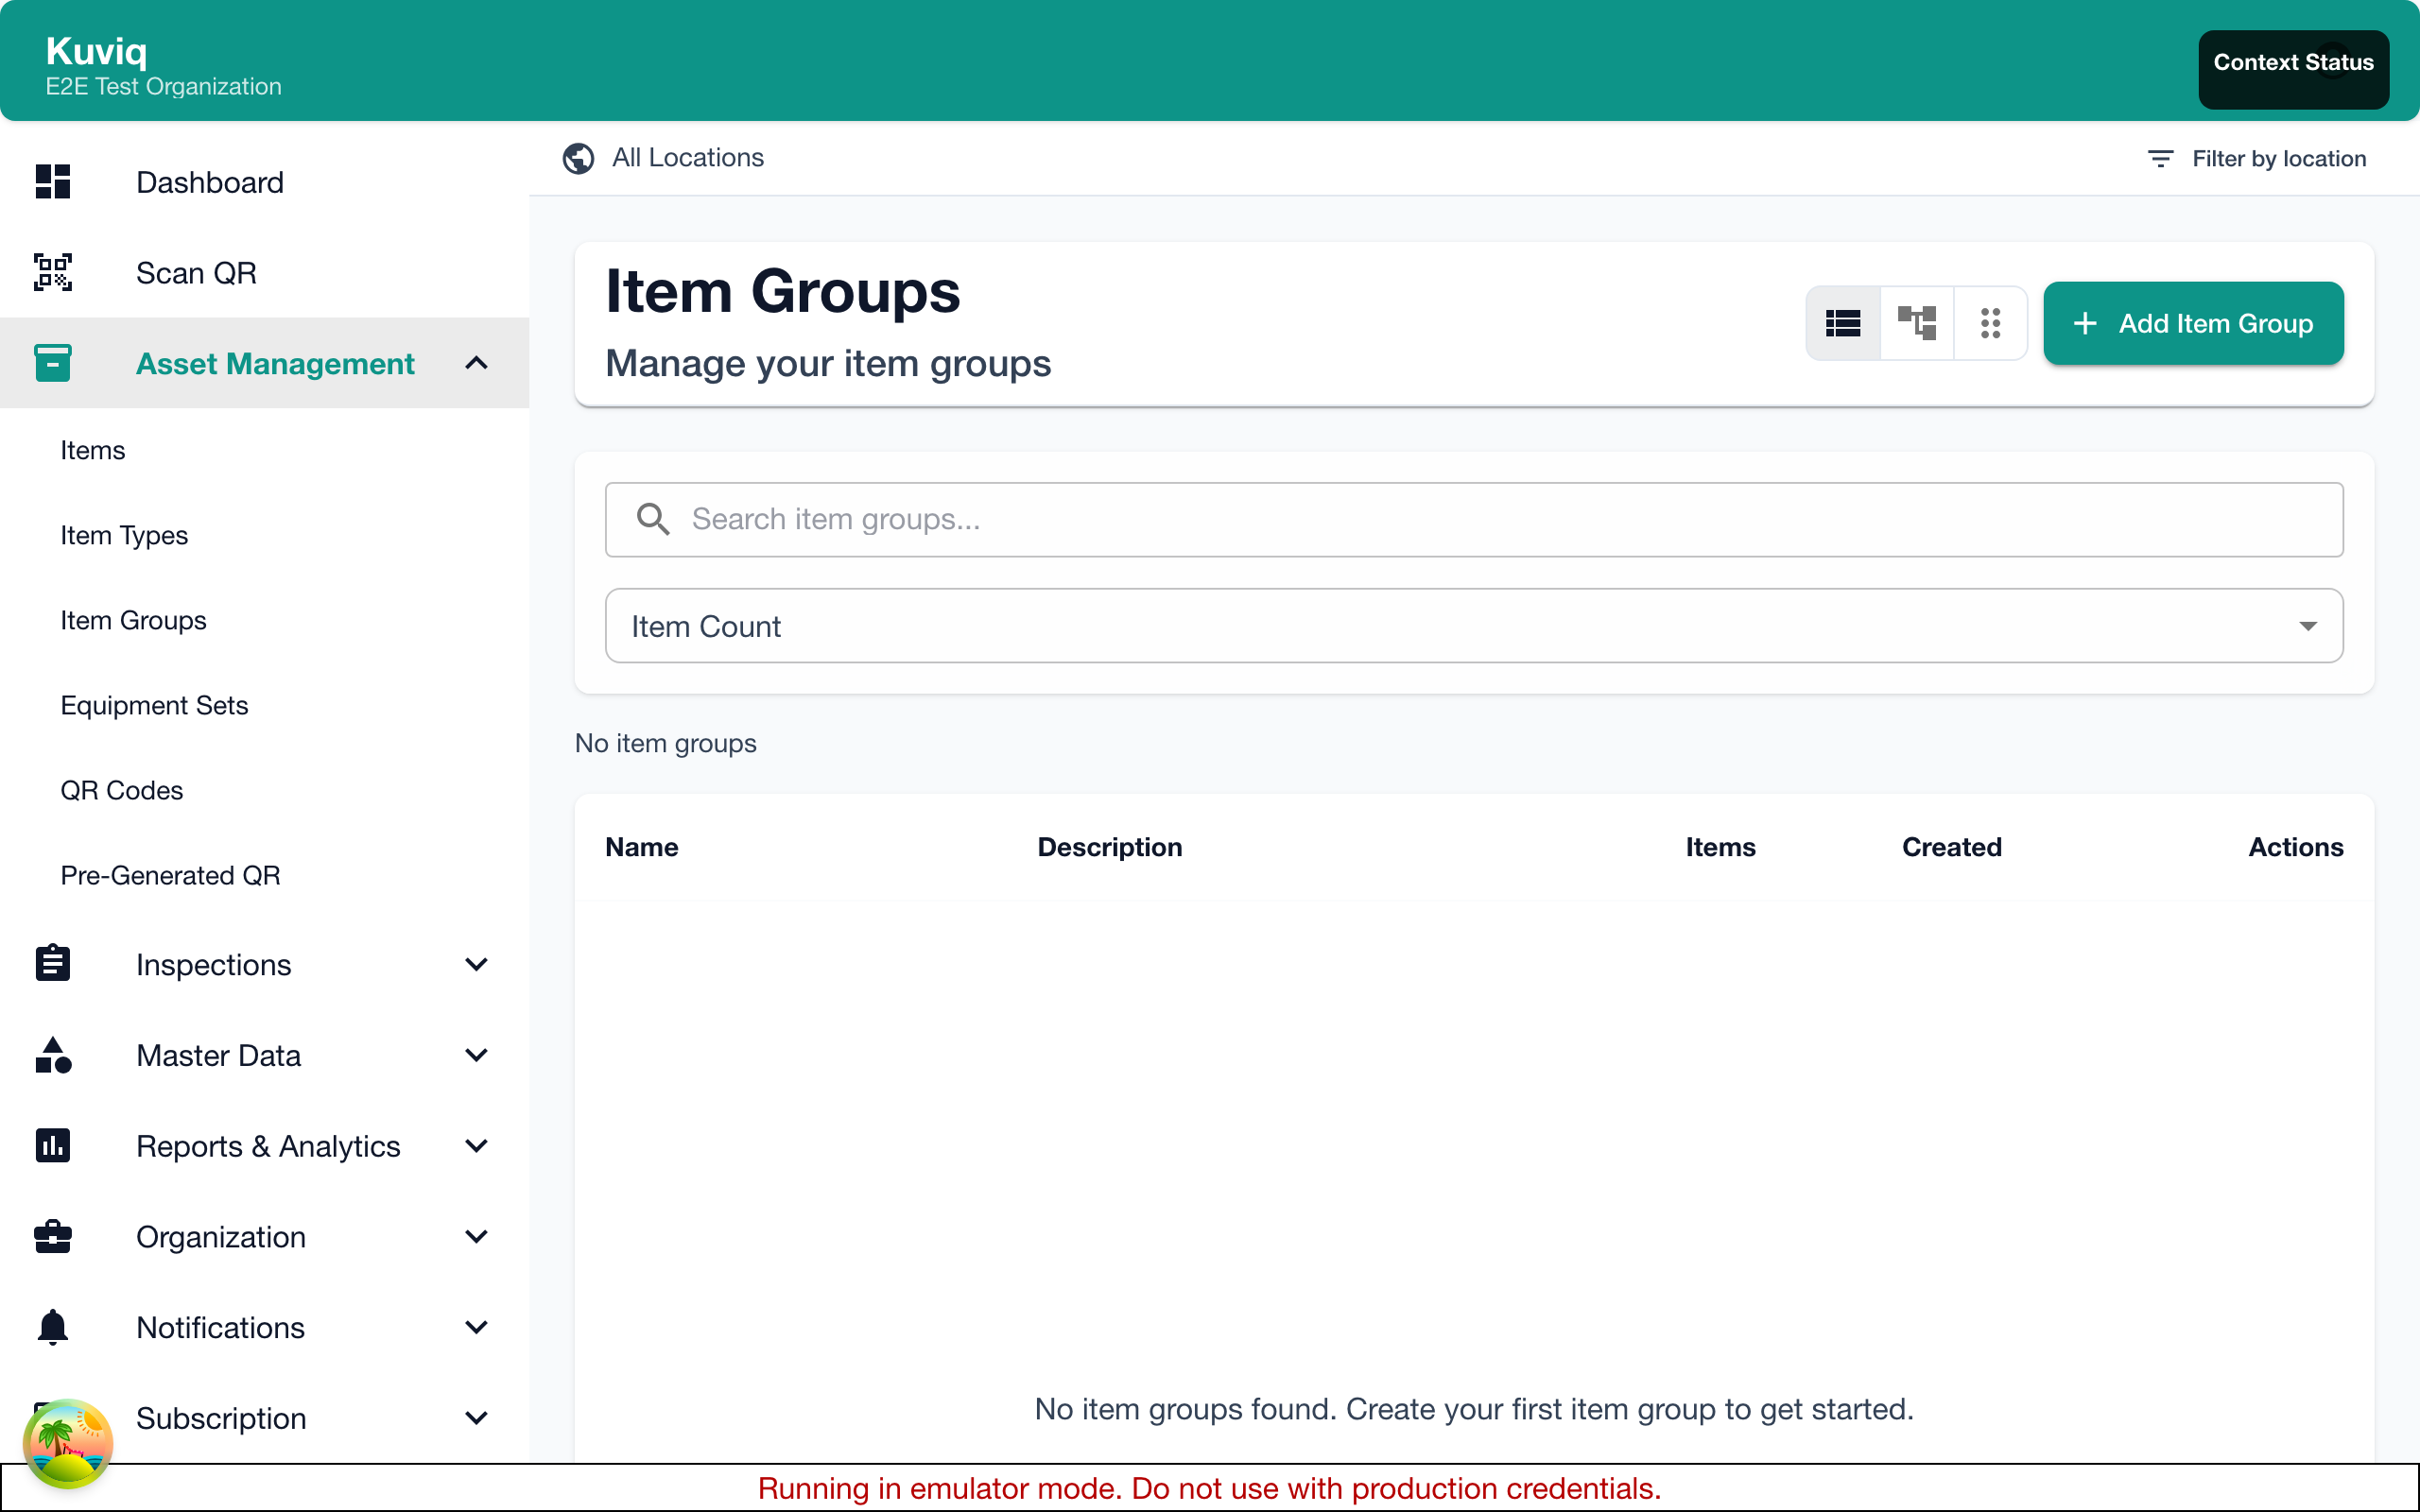Open the Item Types page

[124, 535]
